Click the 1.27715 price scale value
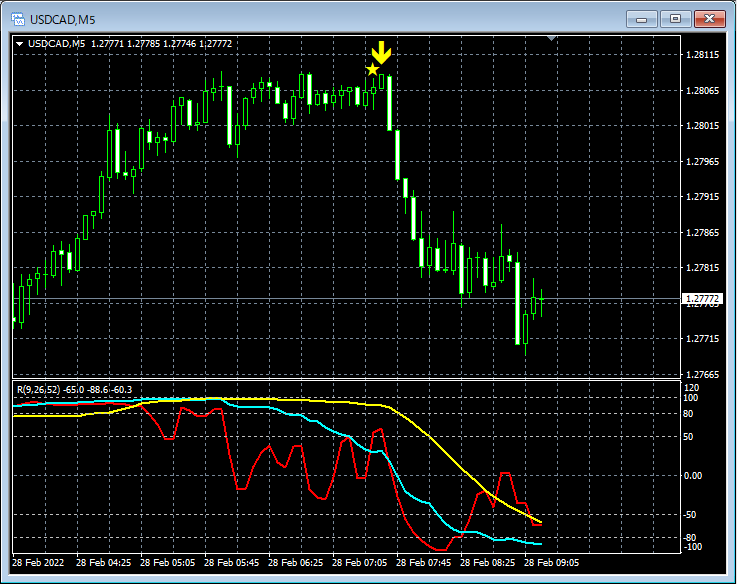 click(x=703, y=339)
